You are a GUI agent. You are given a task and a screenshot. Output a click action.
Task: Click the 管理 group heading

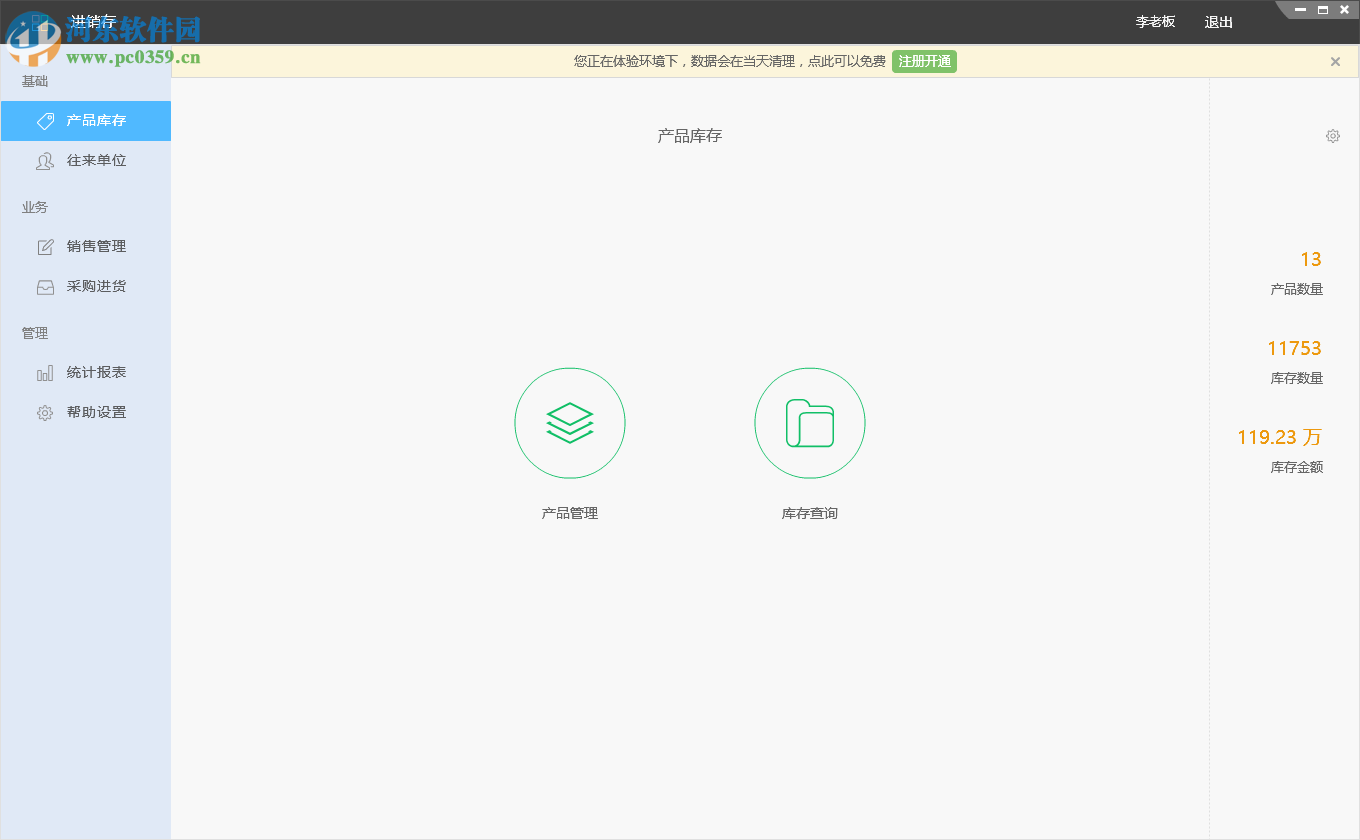coord(35,333)
